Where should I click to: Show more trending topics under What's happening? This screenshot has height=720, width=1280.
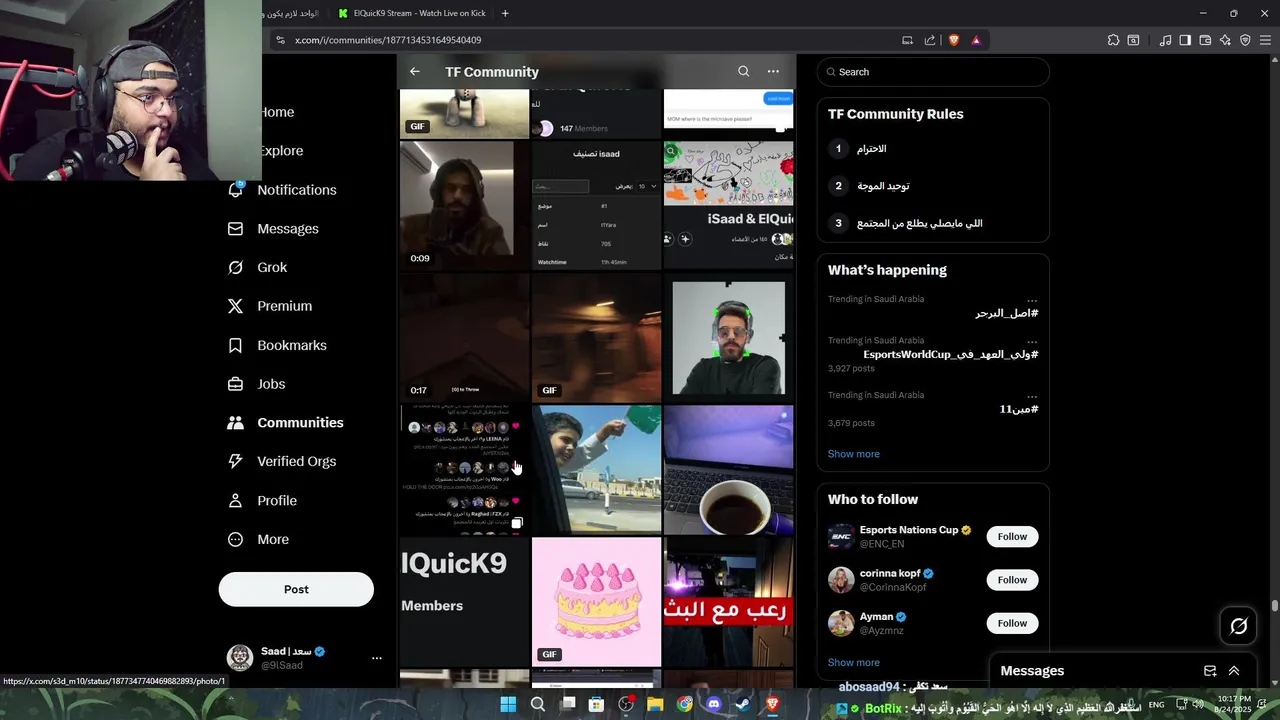(853, 454)
